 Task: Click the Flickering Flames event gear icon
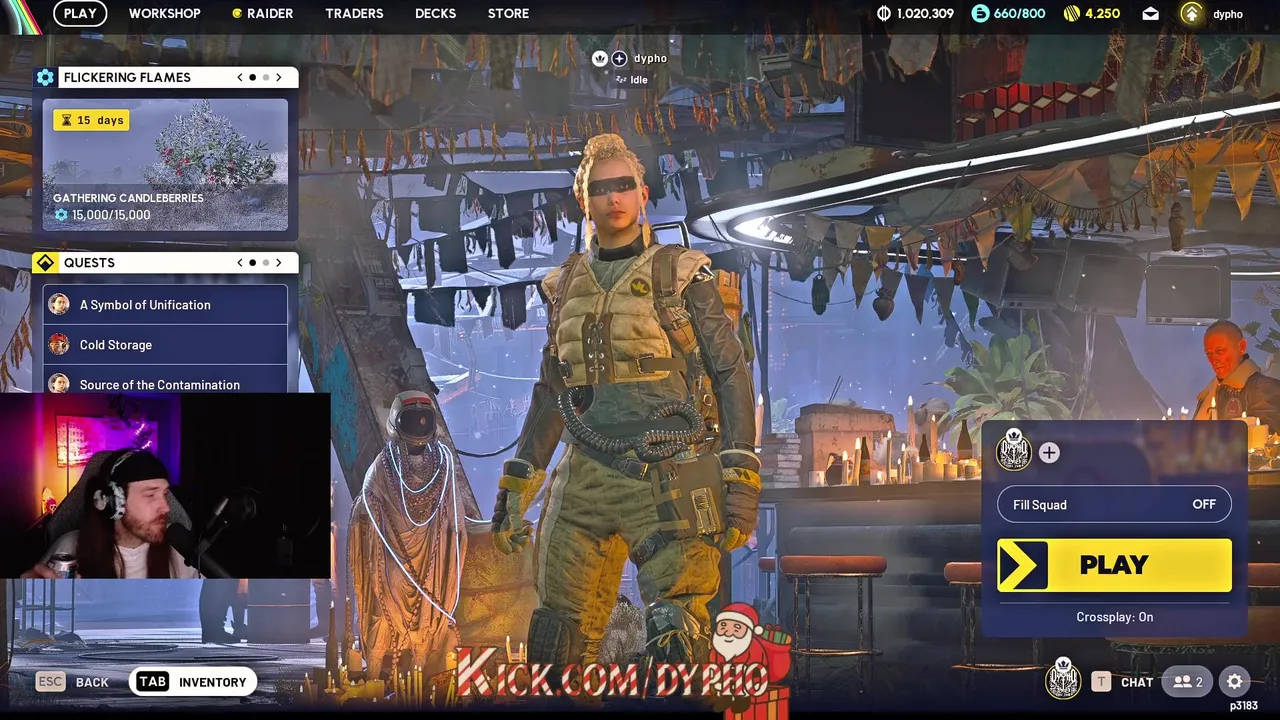coord(45,77)
